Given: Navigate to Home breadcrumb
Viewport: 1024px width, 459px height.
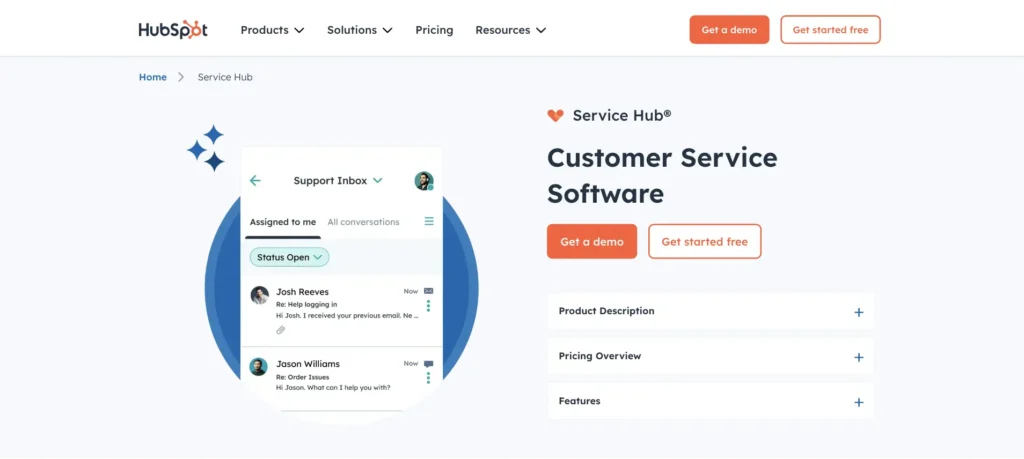Looking at the screenshot, I should click(153, 77).
